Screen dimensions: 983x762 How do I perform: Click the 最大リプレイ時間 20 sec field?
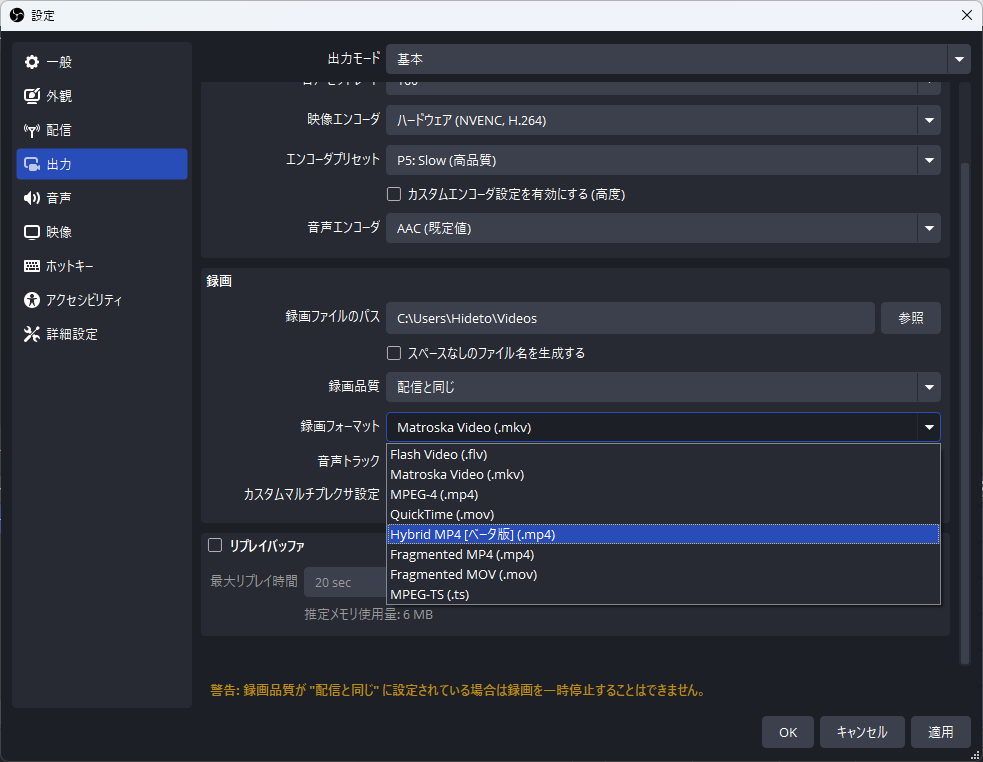[x=345, y=582]
